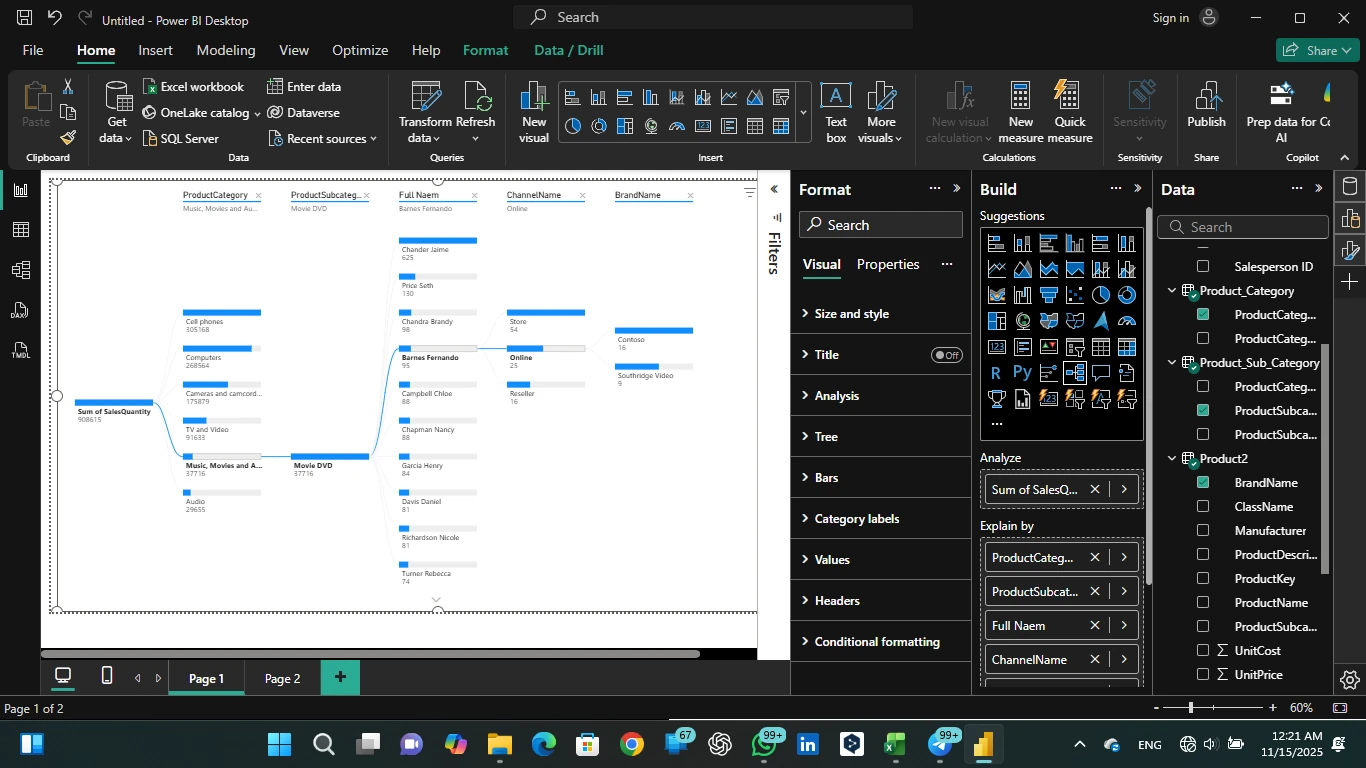Choose the Q&A speech bubble visual
Viewport: 1366px width, 768px height.
[x=1101, y=373]
